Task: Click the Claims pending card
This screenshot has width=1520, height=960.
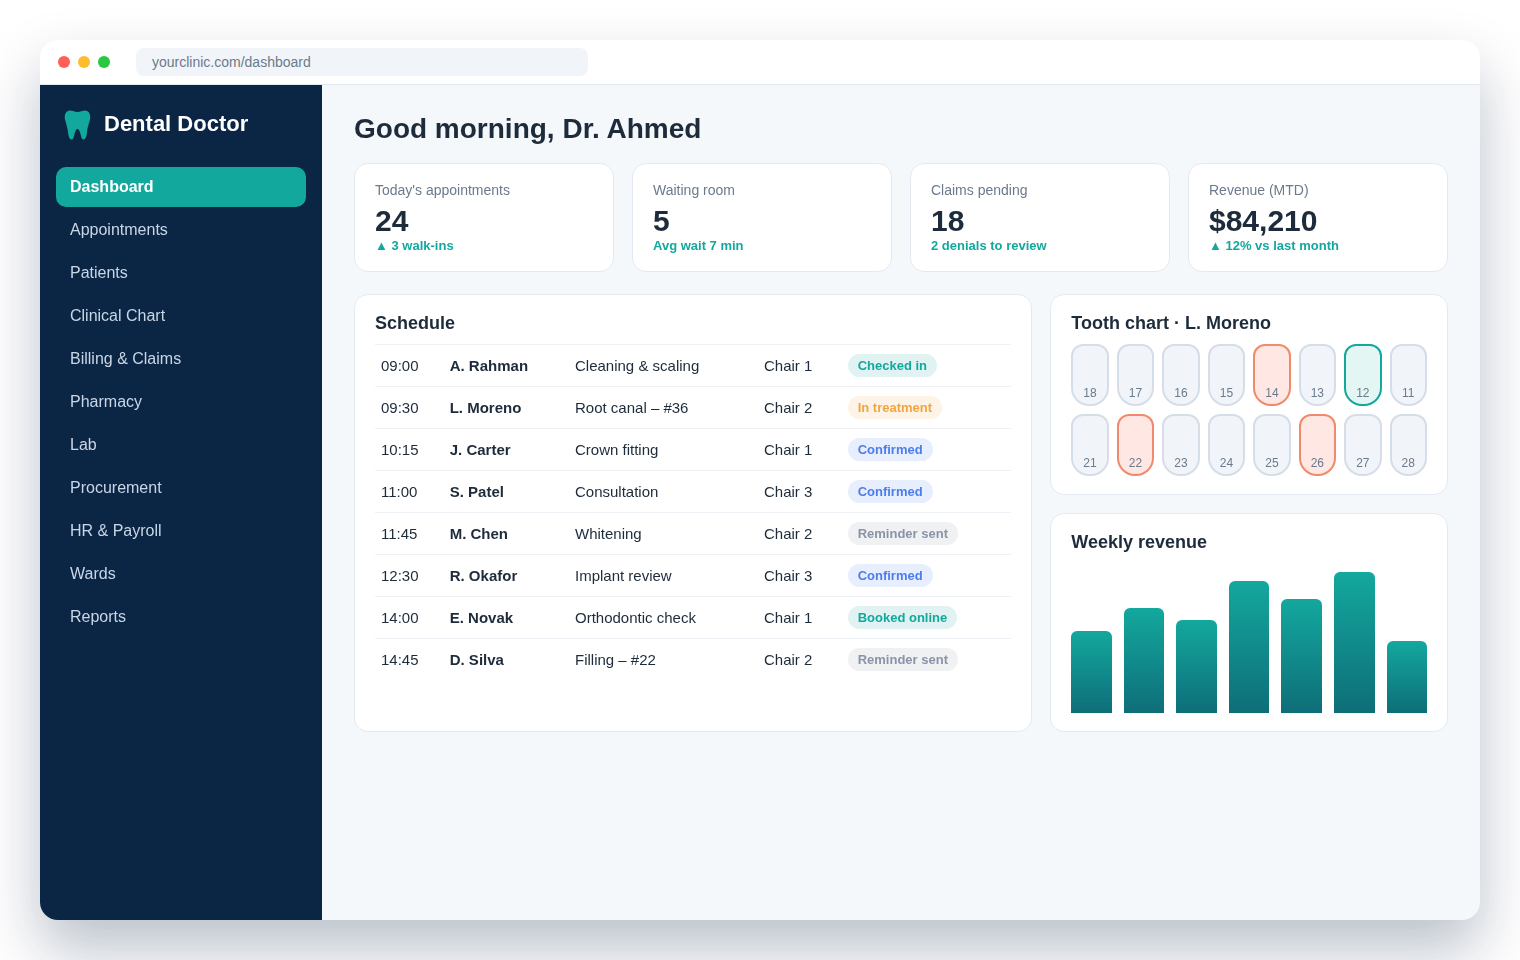Action: point(1040,218)
